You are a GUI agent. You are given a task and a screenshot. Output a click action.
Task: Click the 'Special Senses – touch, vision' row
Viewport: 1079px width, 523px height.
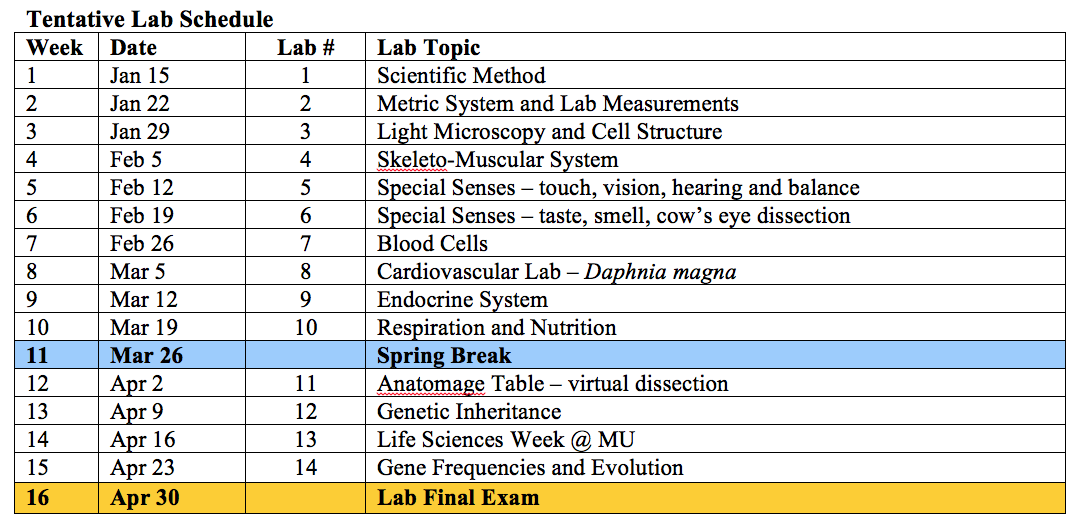540,187
